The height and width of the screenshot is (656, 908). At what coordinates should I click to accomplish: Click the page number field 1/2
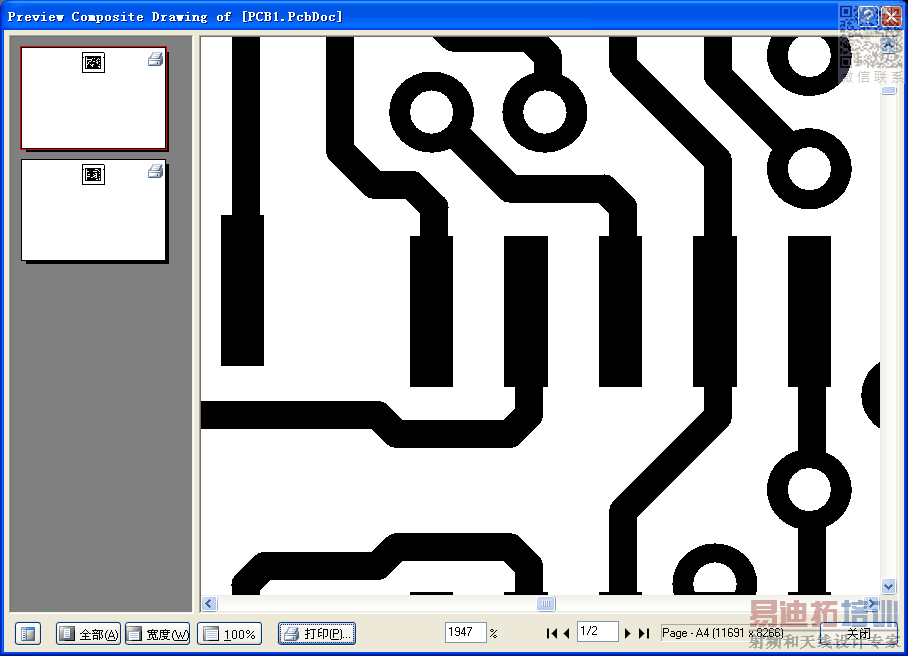tap(598, 631)
